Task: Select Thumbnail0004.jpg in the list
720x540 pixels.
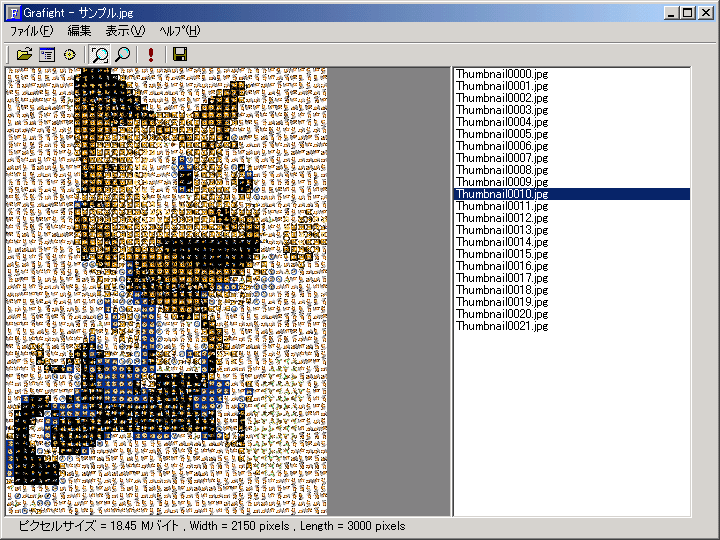Action: pyautogui.click(x=572, y=122)
